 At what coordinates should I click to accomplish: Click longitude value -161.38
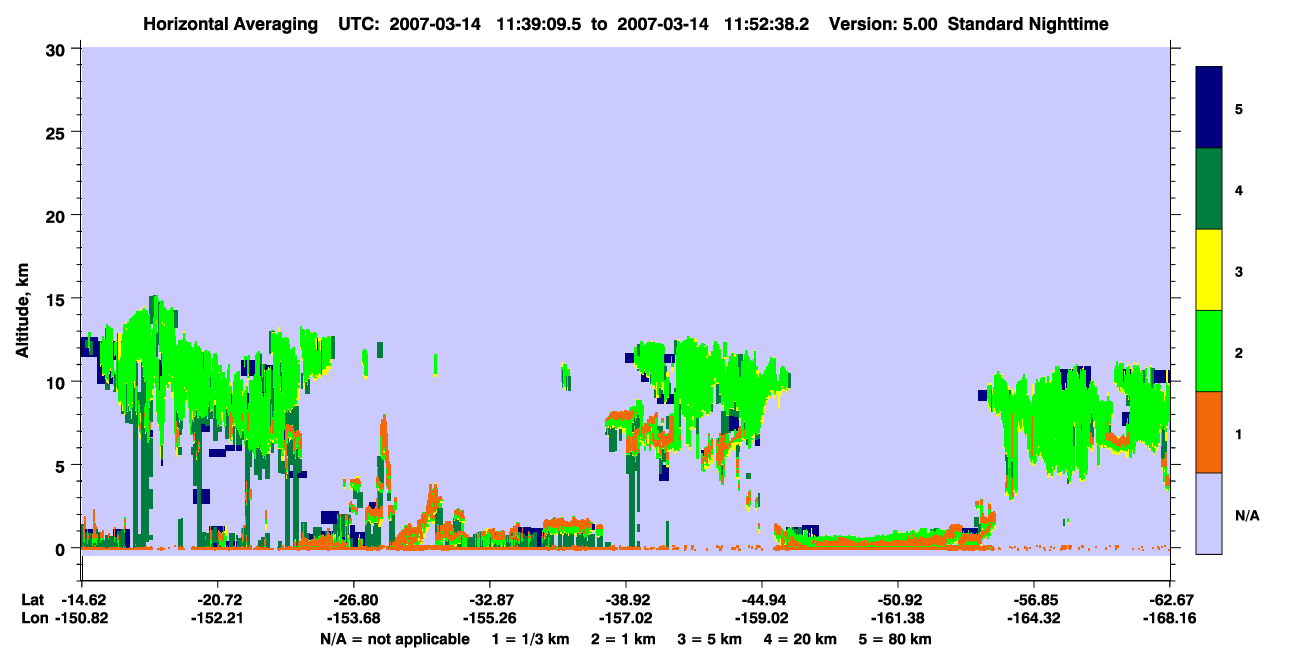[x=898, y=618]
